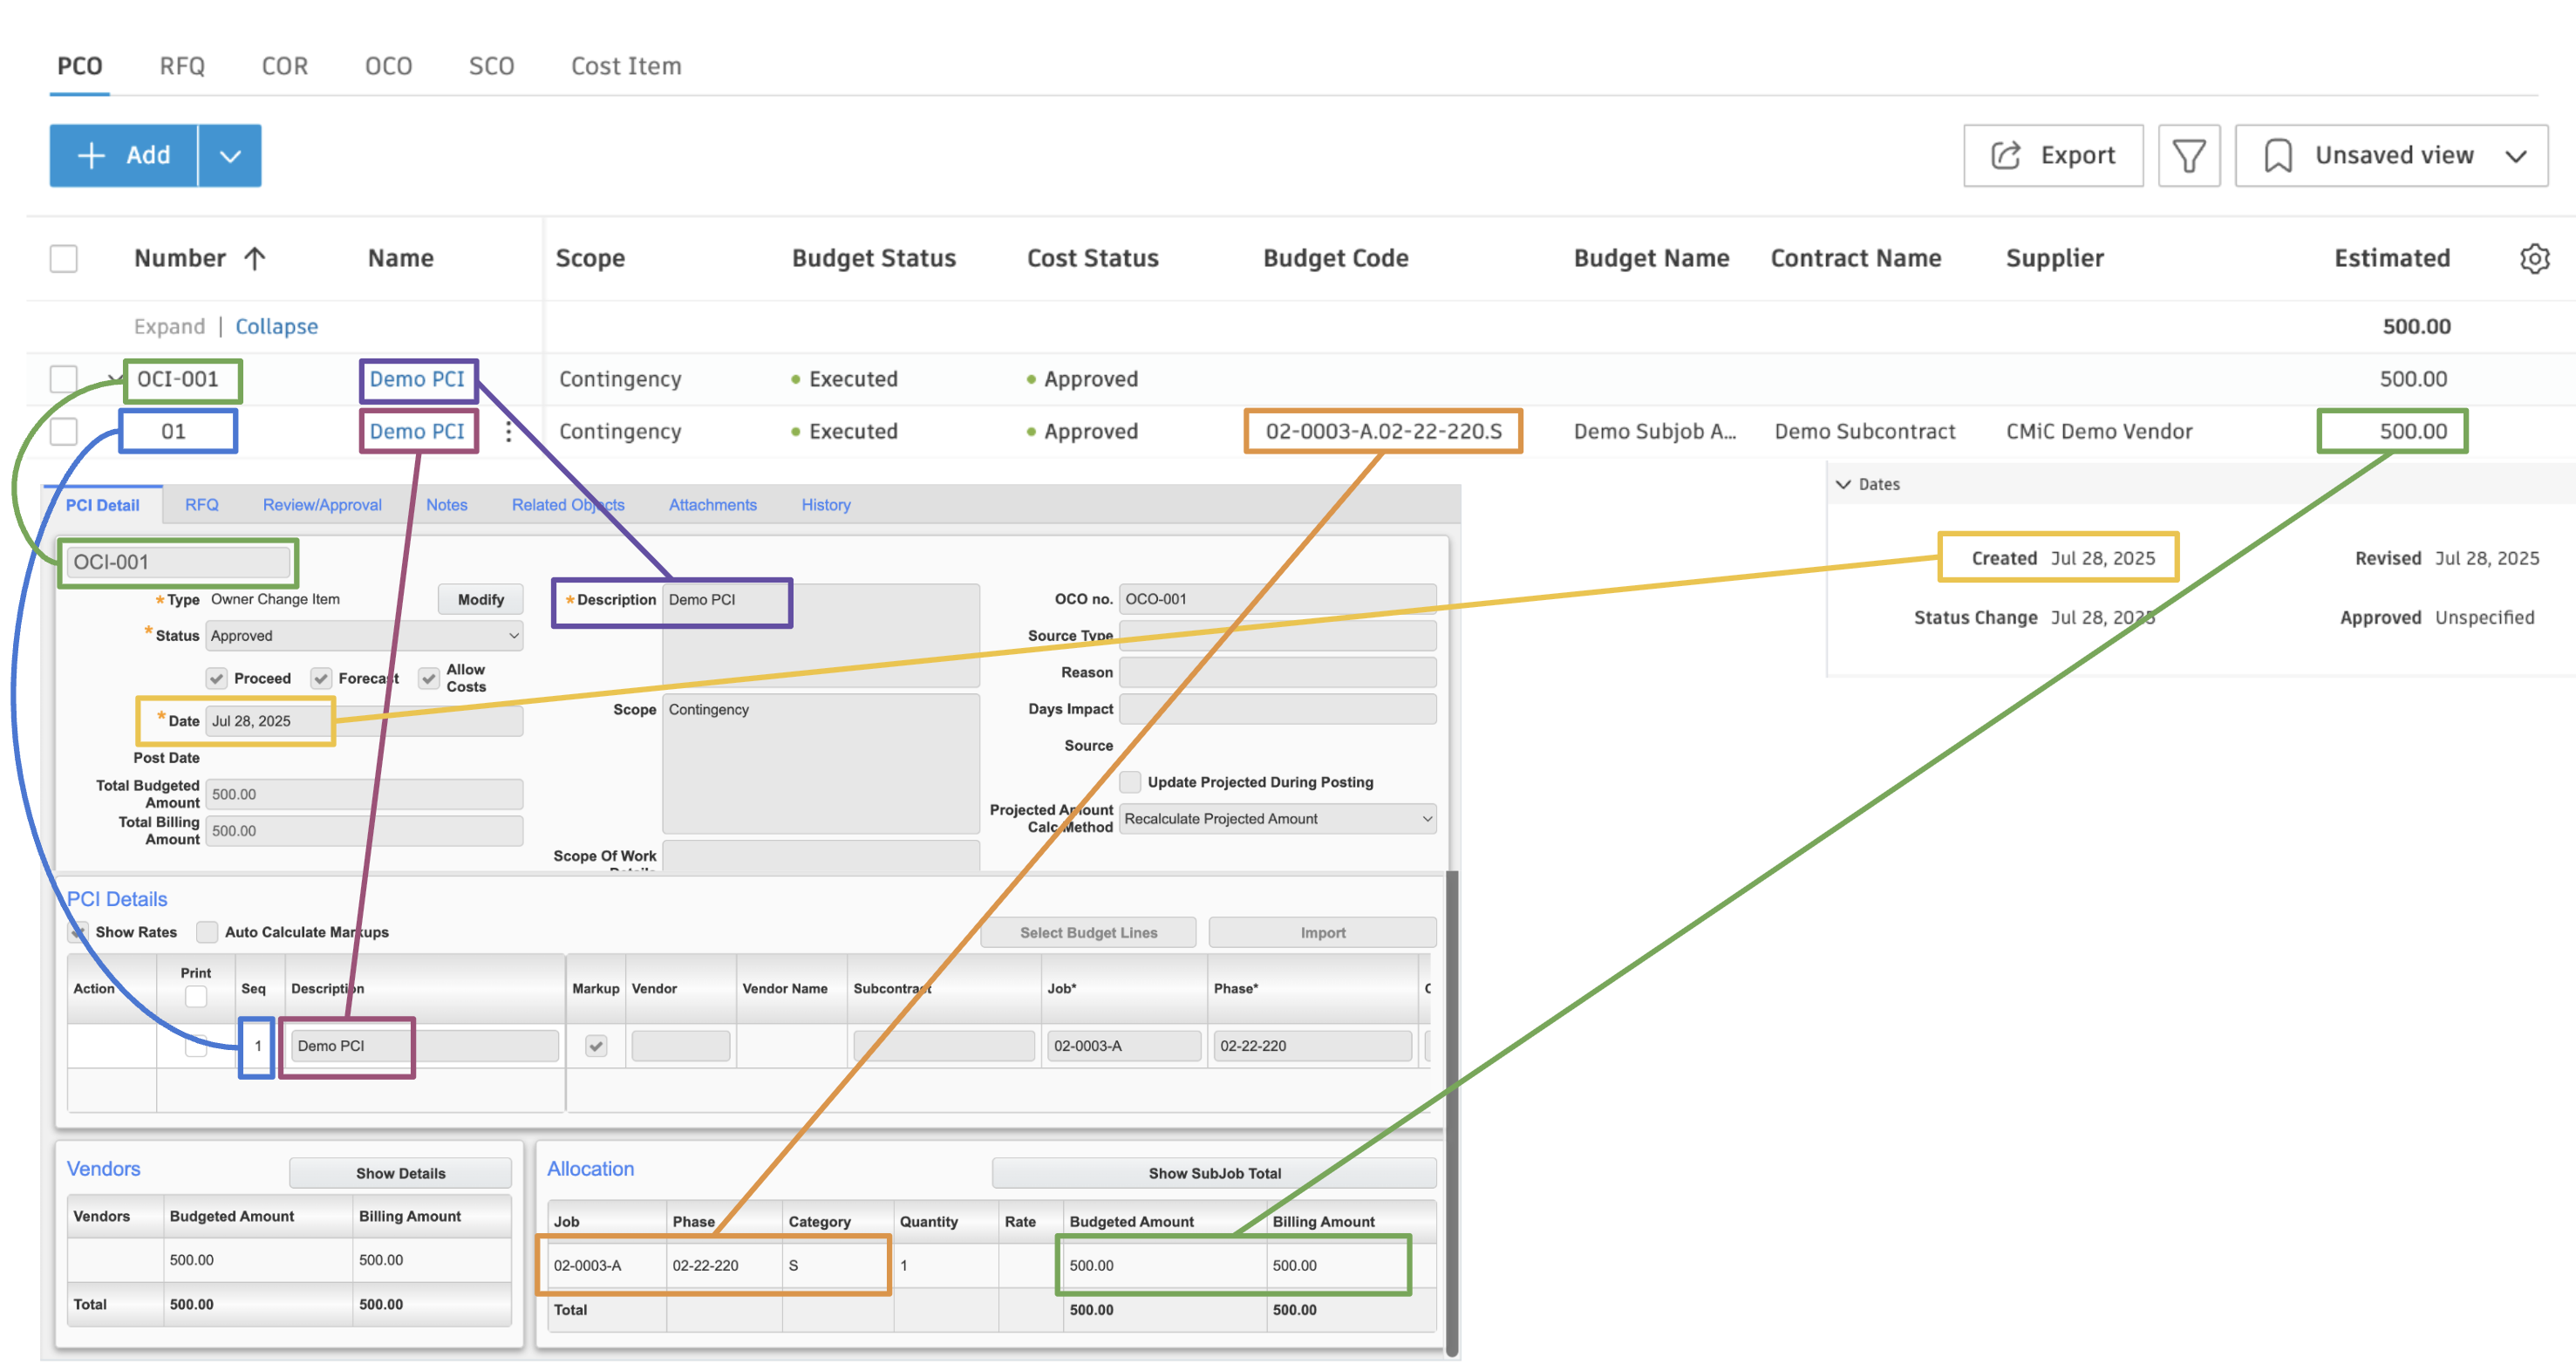Click the Modify button
Image resolution: width=2576 pixels, height=1364 pixels.
tap(480, 599)
